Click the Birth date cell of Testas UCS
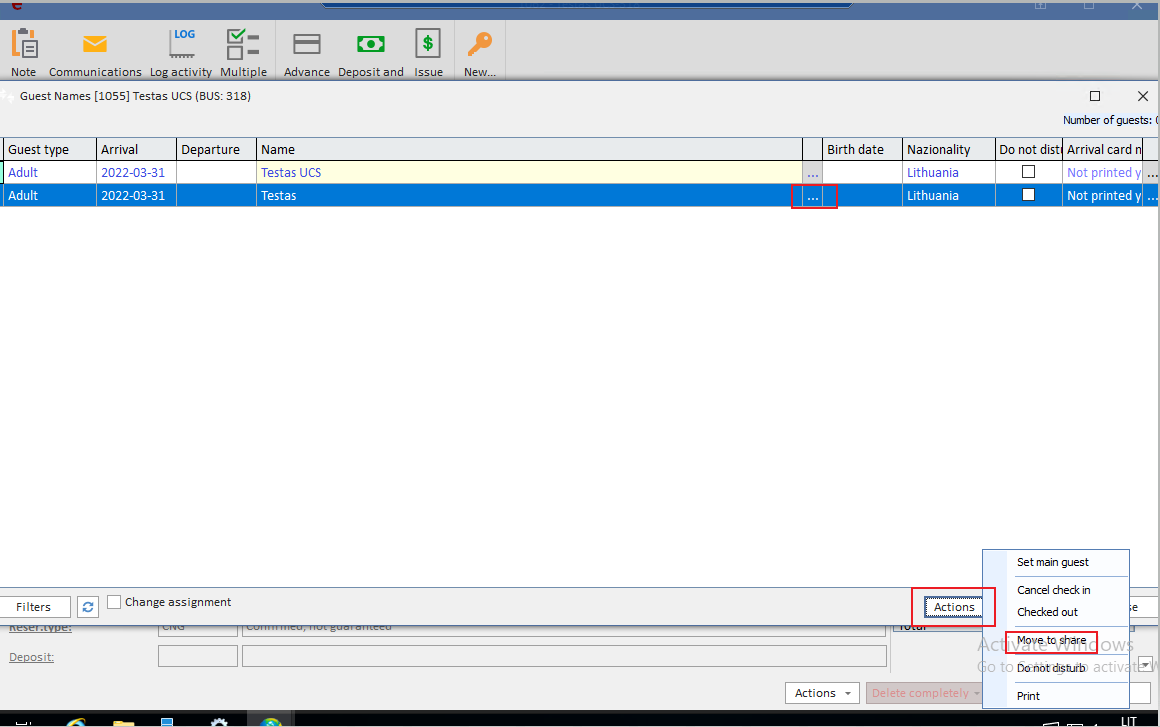 (x=862, y=172)
